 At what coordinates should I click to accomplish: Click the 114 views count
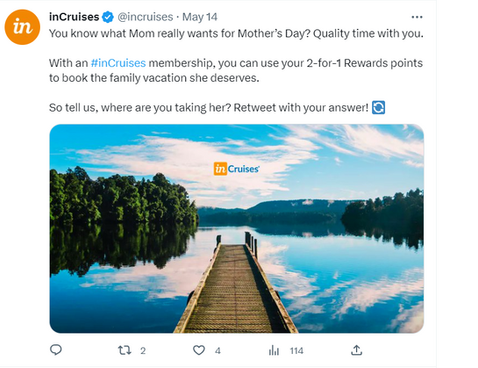click(x=296, y=351)
